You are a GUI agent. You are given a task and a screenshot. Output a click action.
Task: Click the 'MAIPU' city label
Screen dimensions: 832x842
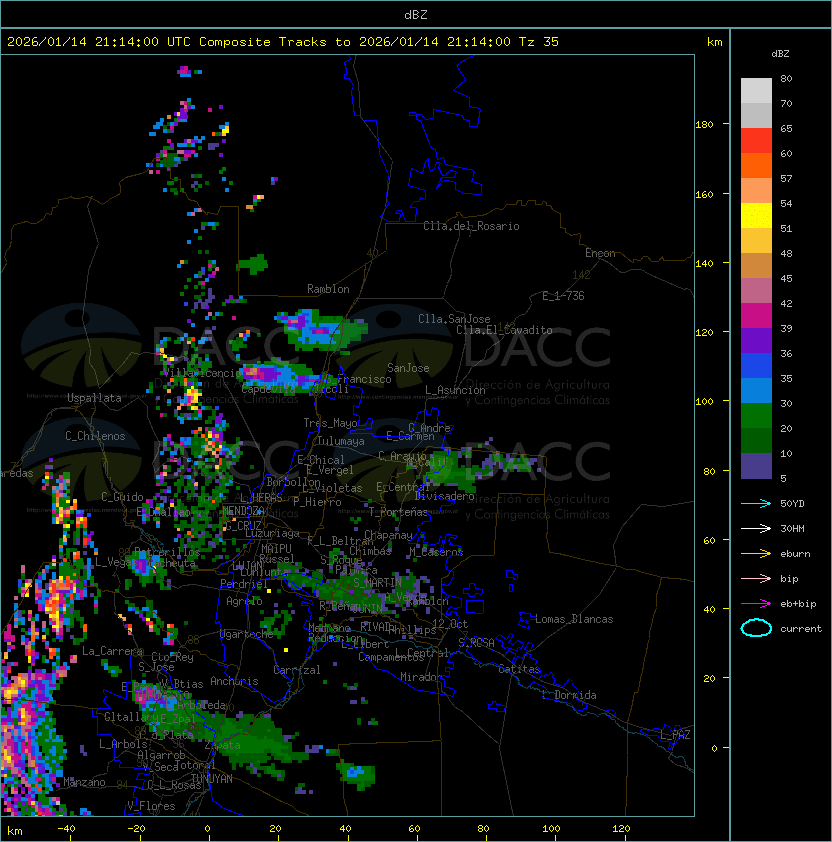point(277,548)
